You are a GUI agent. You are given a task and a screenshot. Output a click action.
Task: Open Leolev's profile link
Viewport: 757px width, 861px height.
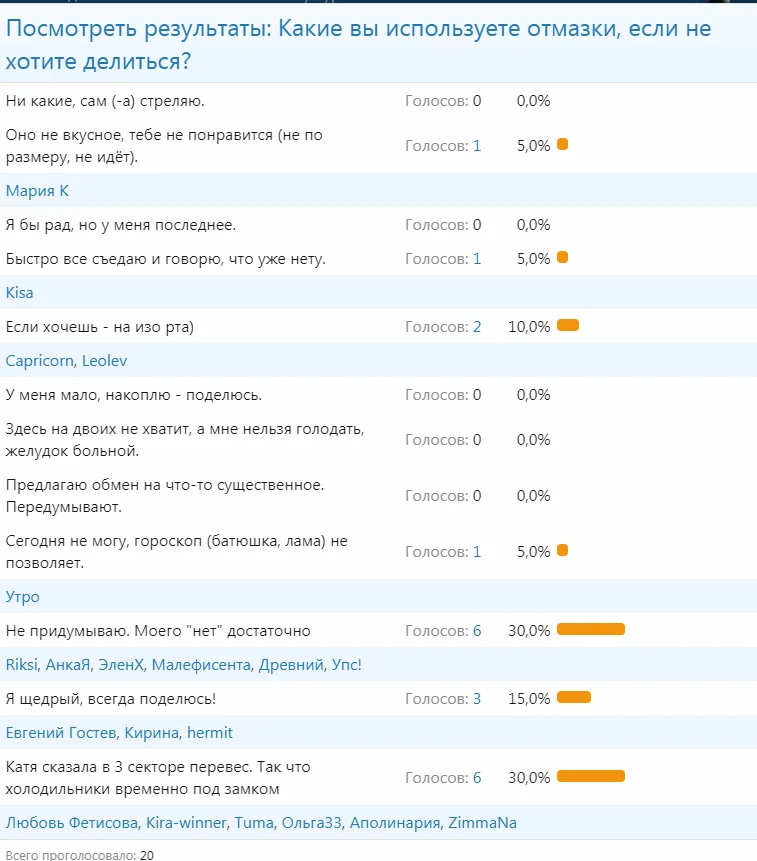(x=105, y=361)
